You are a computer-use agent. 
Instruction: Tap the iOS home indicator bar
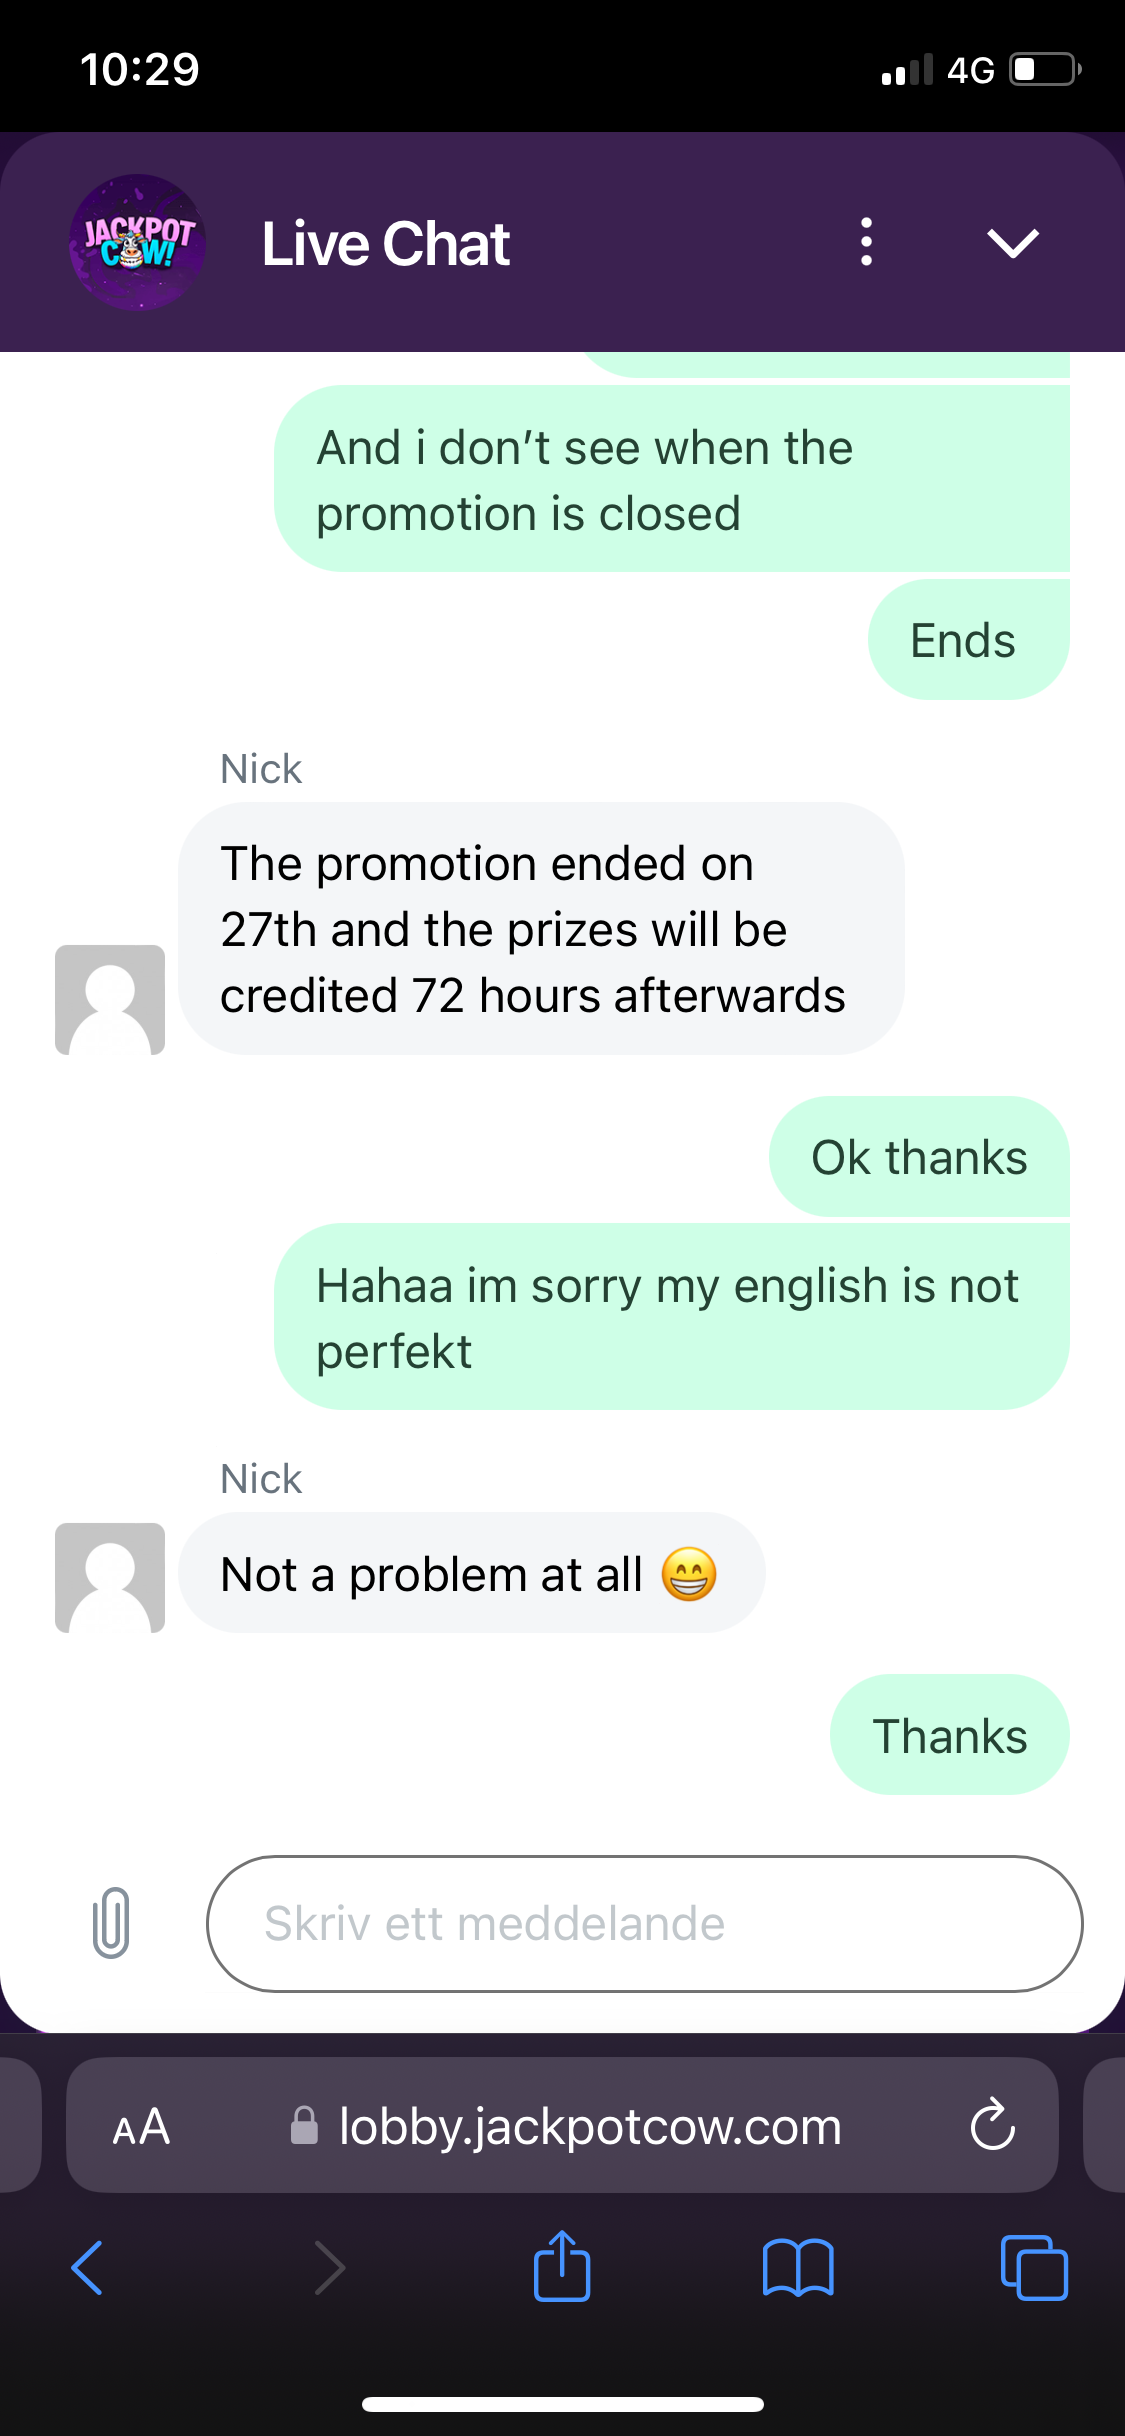pos(563,2404)
